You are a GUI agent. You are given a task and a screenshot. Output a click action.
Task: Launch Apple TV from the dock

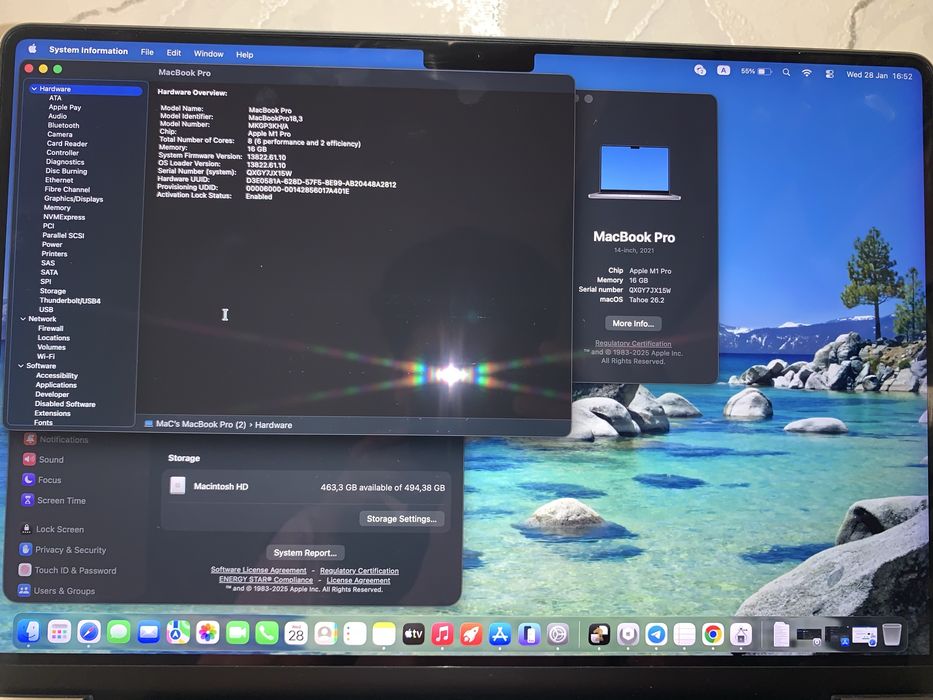[413, 634]
